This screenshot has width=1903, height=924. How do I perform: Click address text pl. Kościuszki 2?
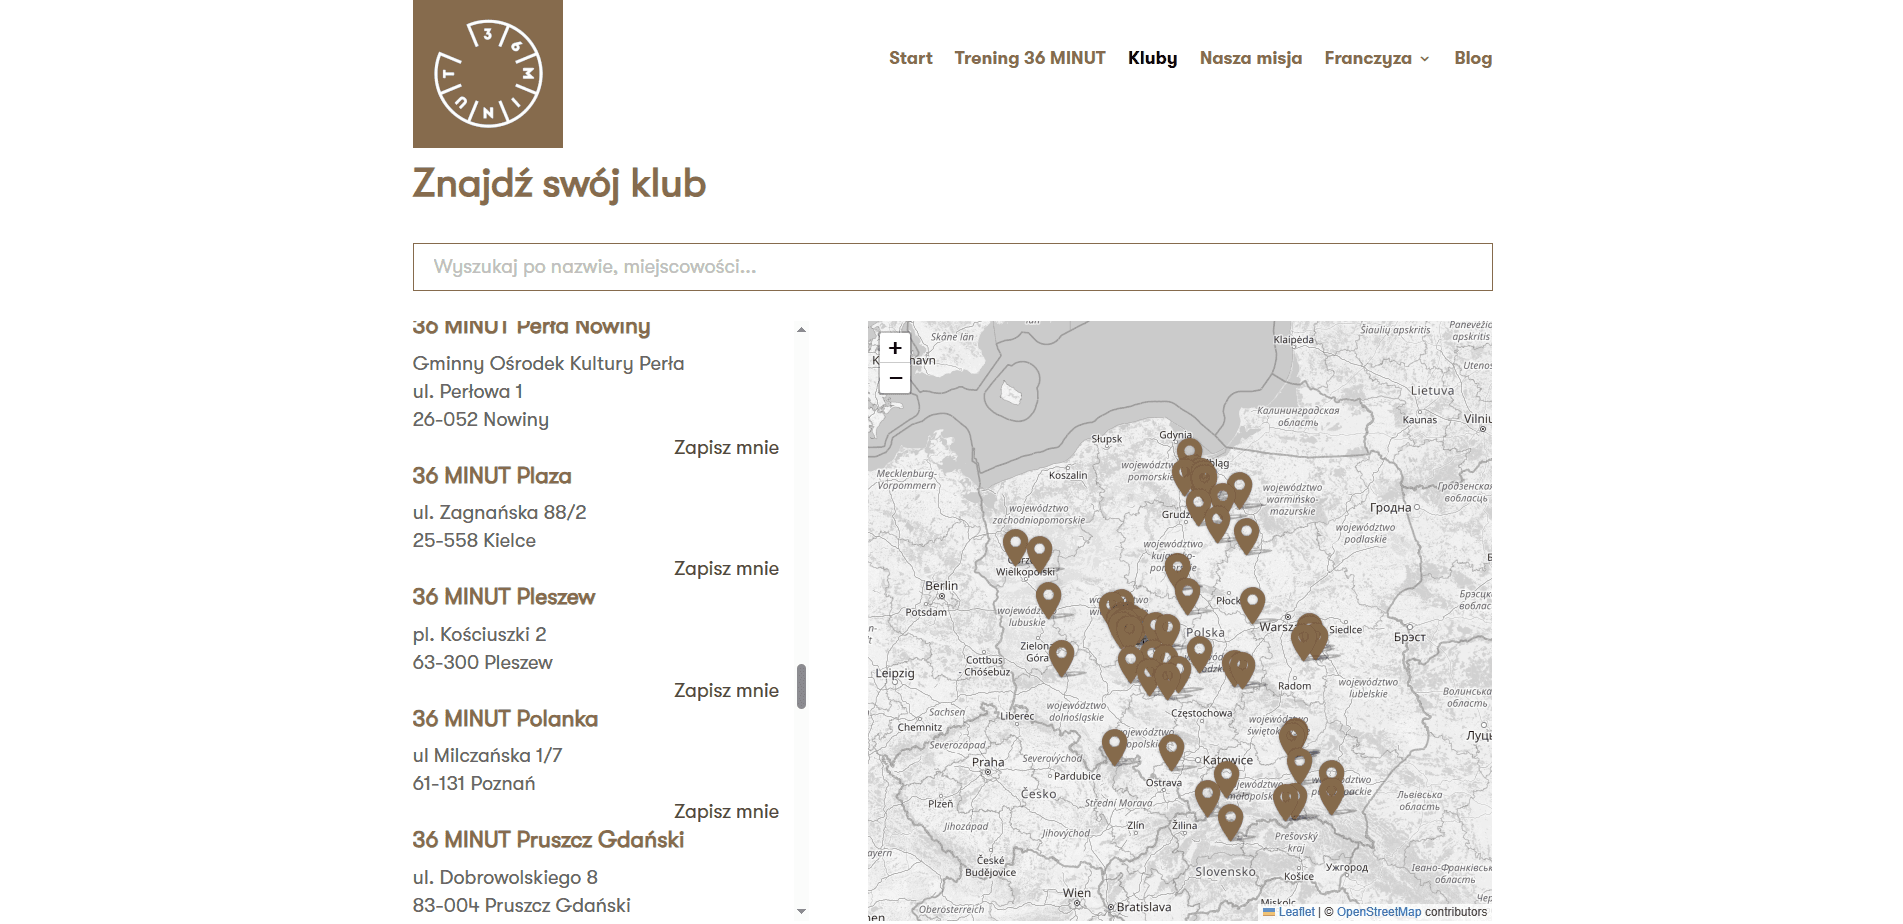(x=480, y=634)
